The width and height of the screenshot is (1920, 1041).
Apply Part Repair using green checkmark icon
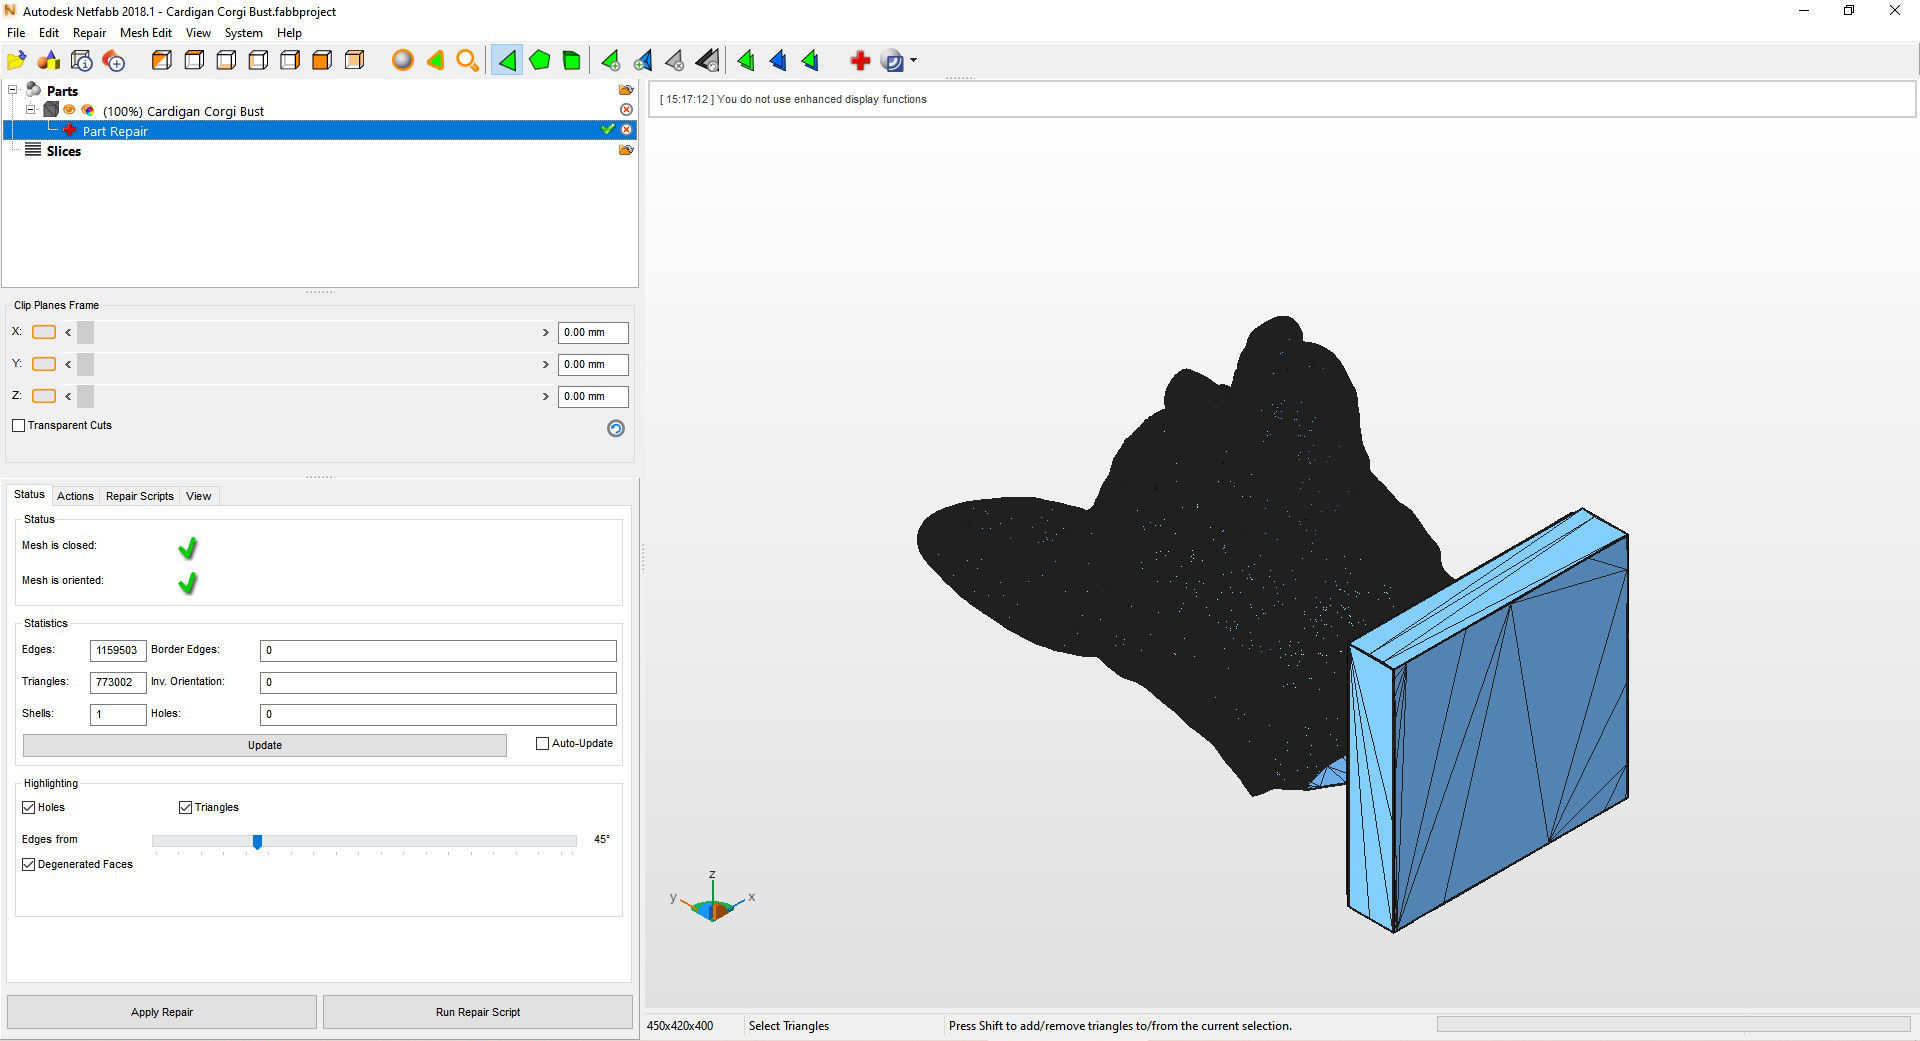[607, 129]
